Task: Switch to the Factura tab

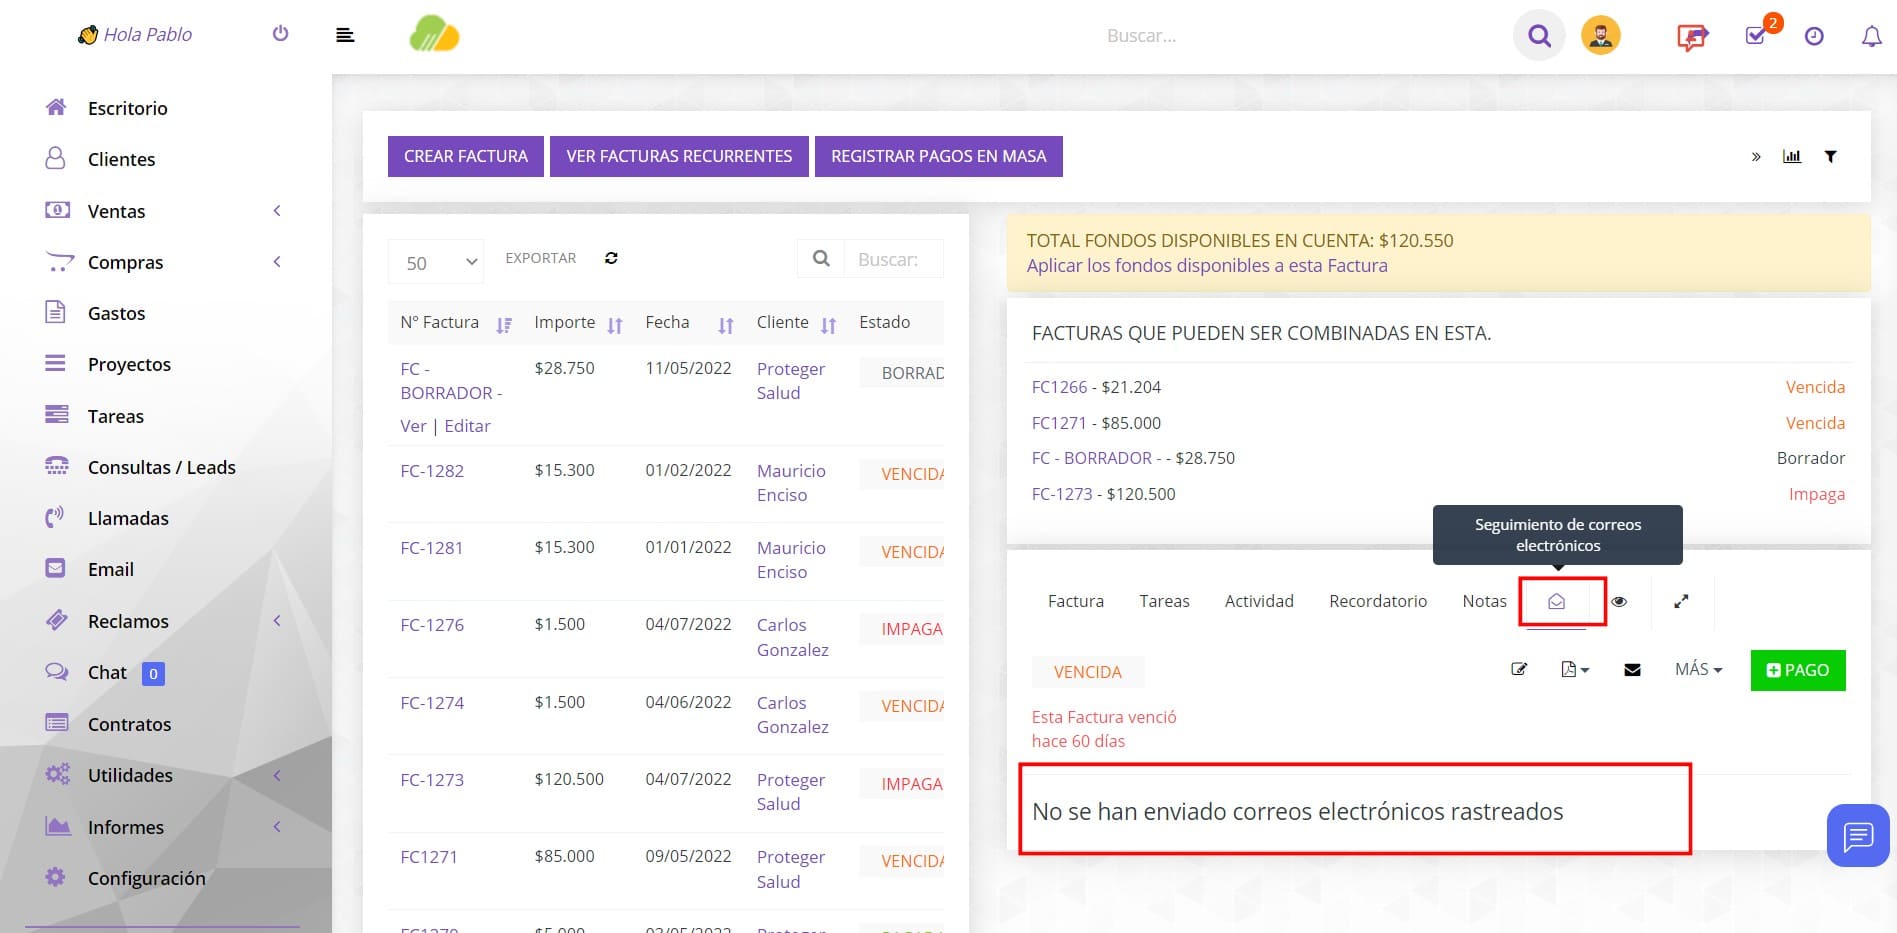Action: click(x=1076, y=601)
